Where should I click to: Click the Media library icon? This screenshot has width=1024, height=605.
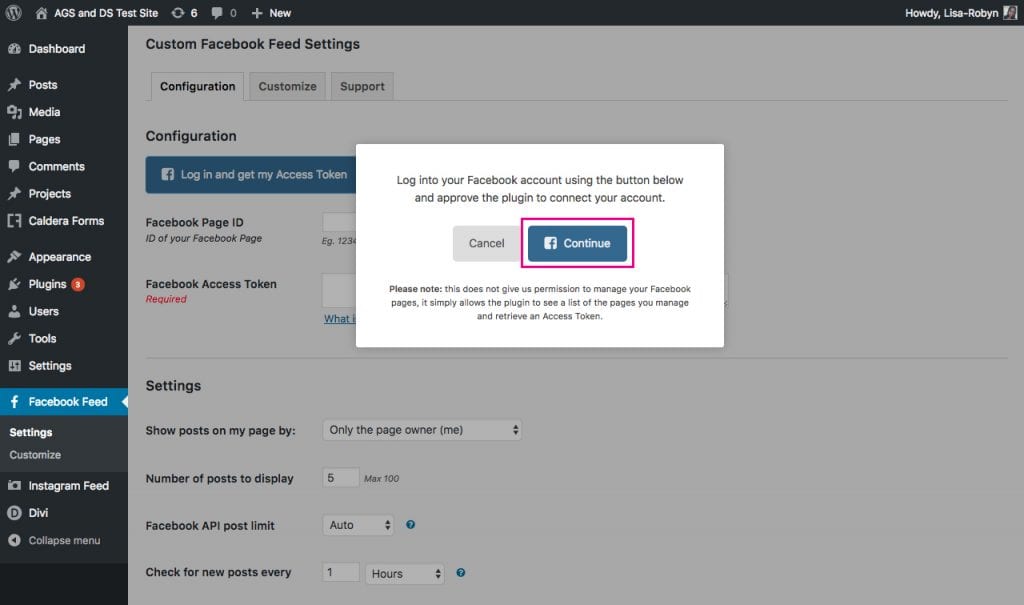pos(14,112)
